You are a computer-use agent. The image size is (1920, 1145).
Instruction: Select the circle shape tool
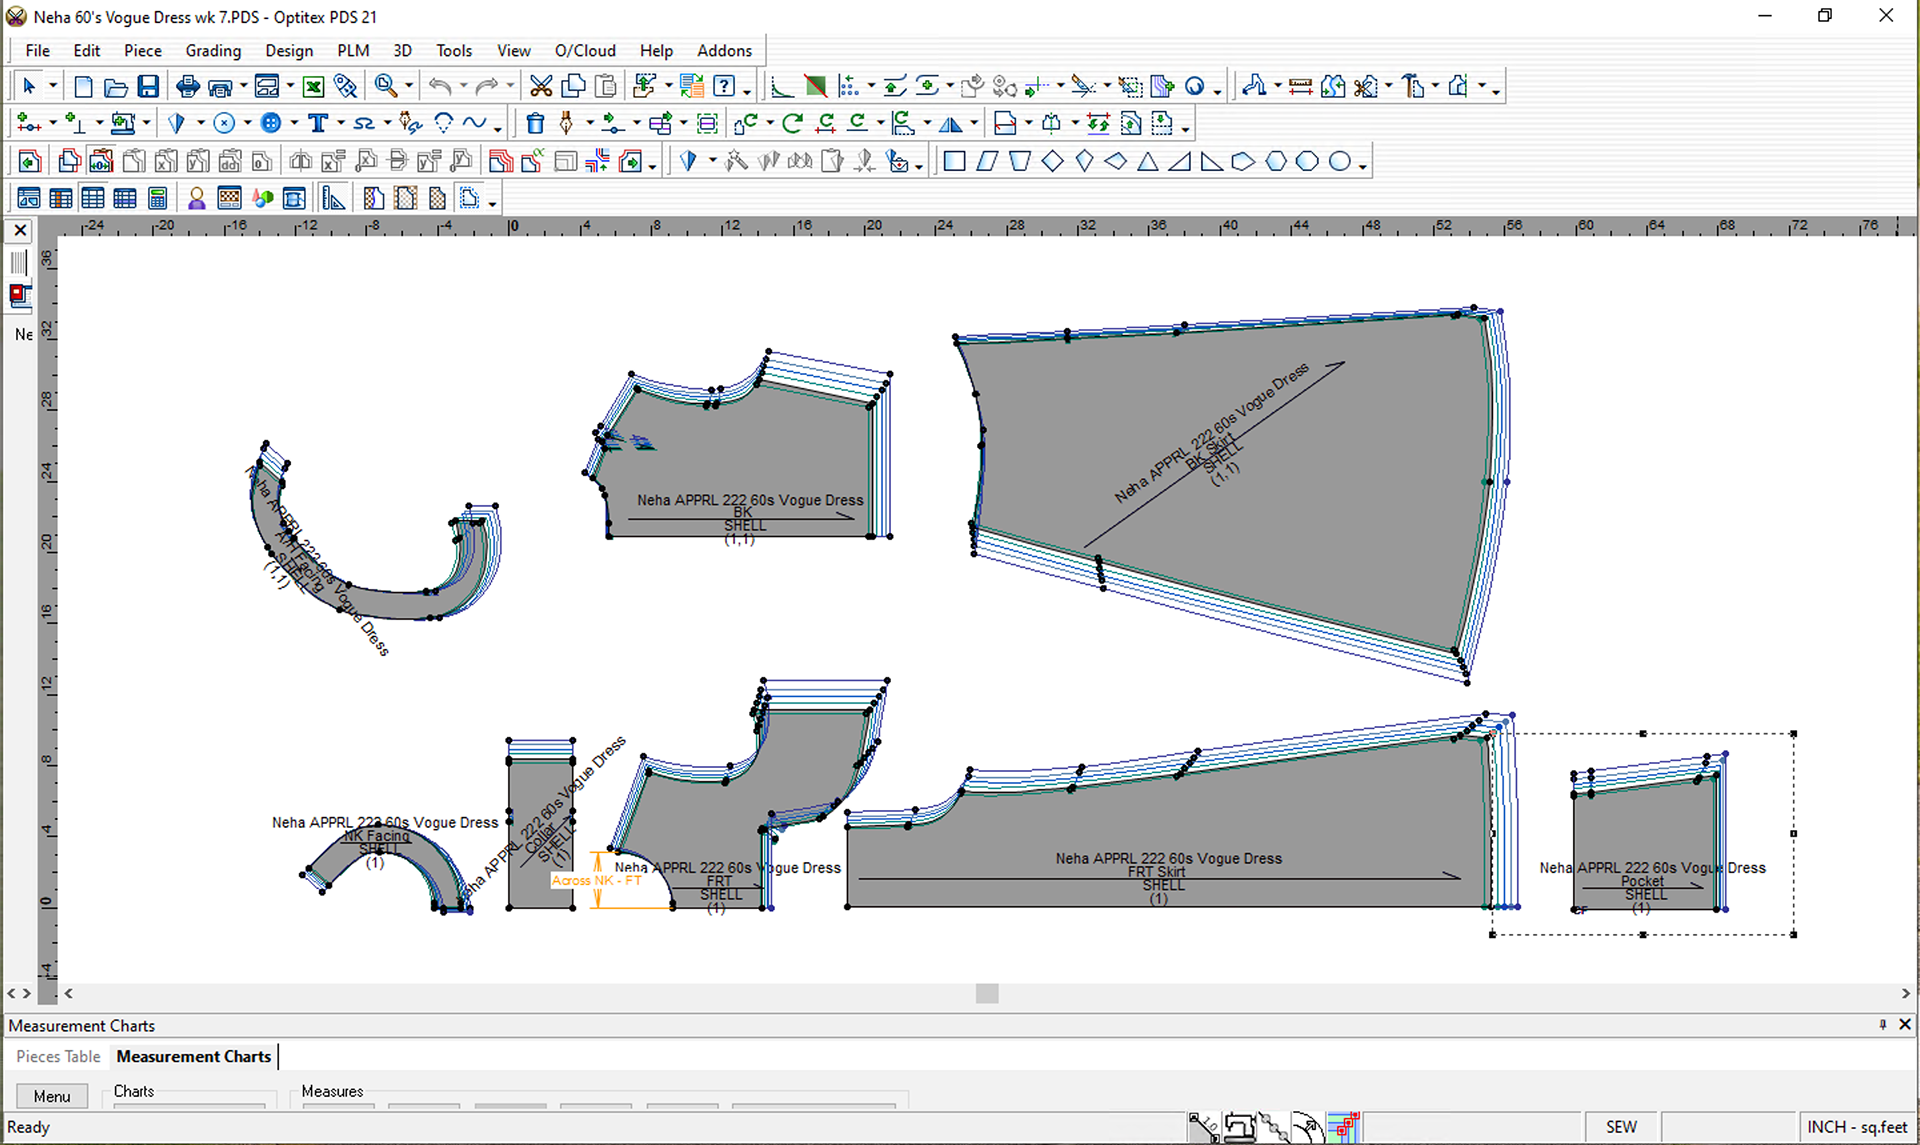(1339, 161)
